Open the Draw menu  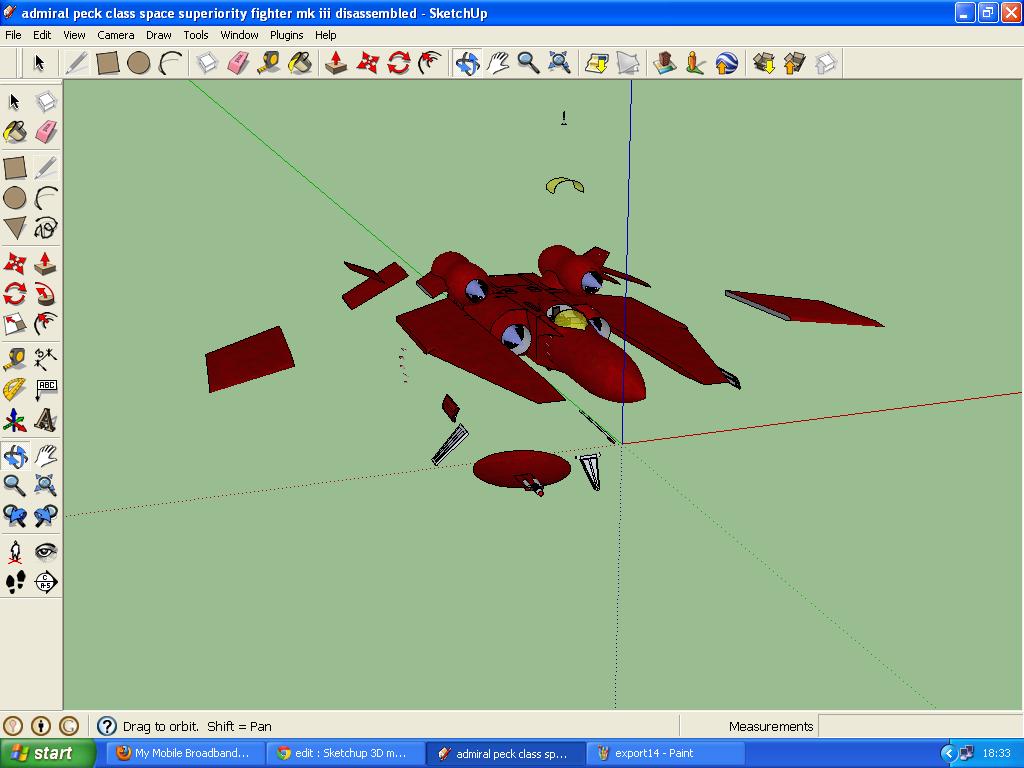tap(158, 35)
